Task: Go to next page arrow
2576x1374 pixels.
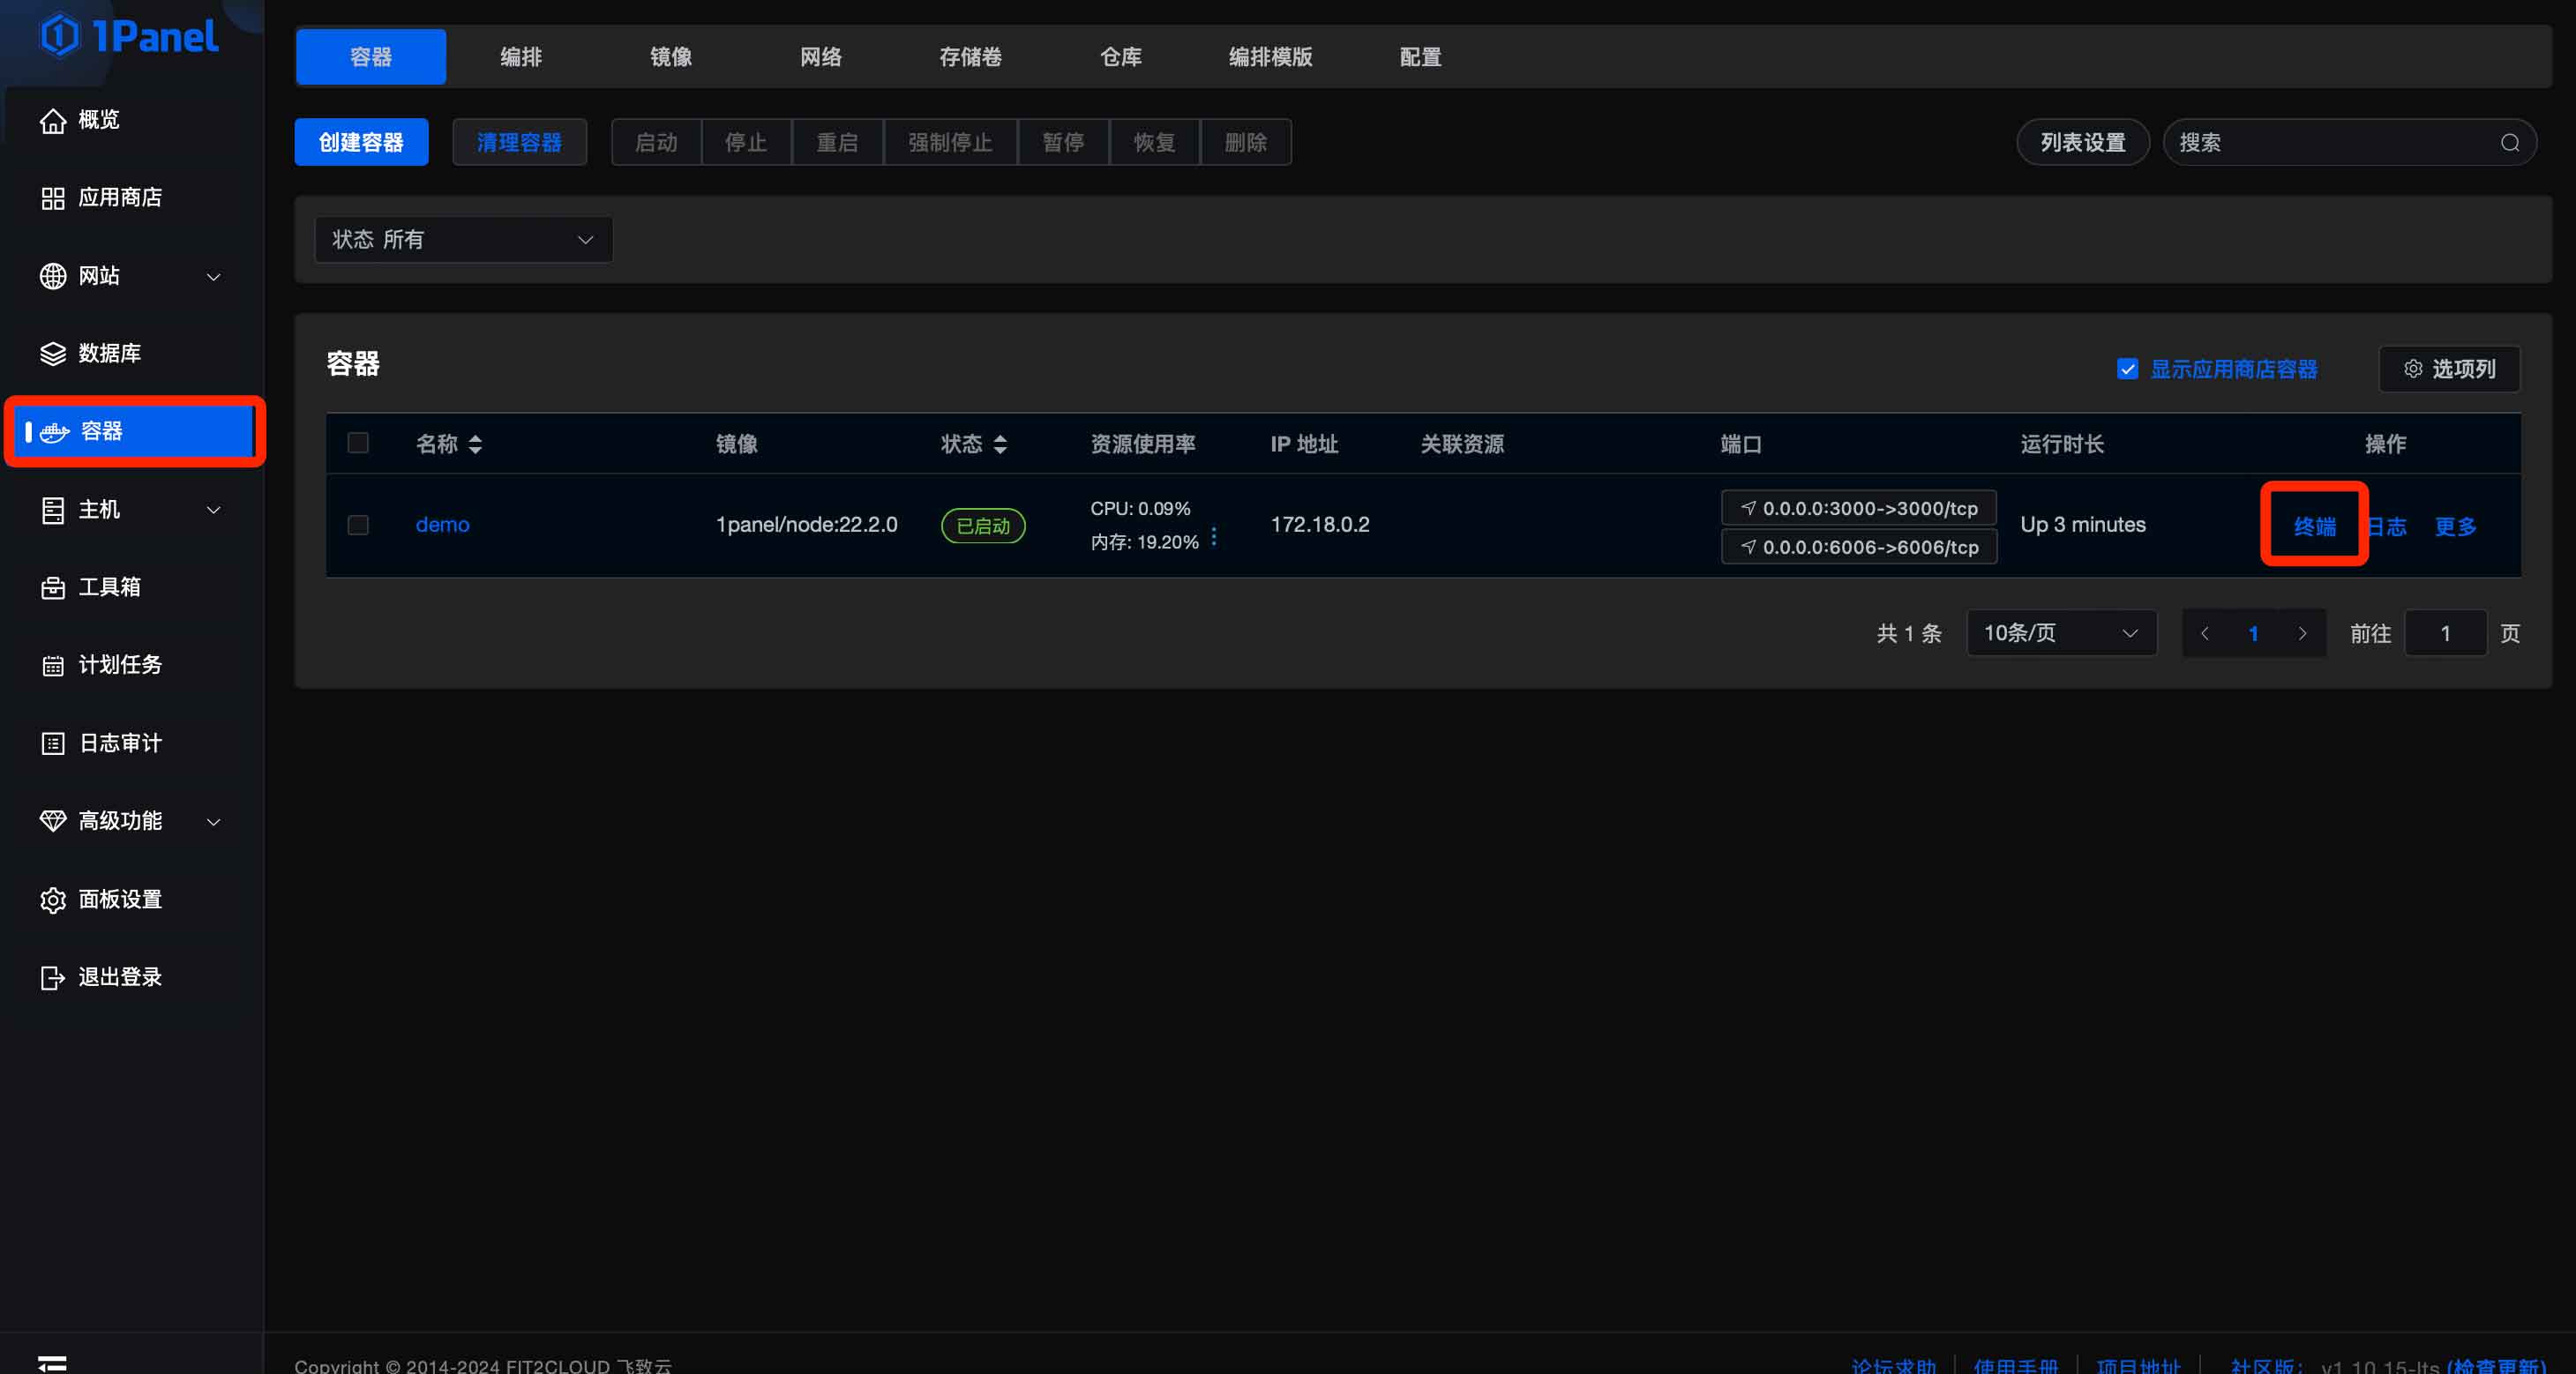Action: click(2302, 634)
